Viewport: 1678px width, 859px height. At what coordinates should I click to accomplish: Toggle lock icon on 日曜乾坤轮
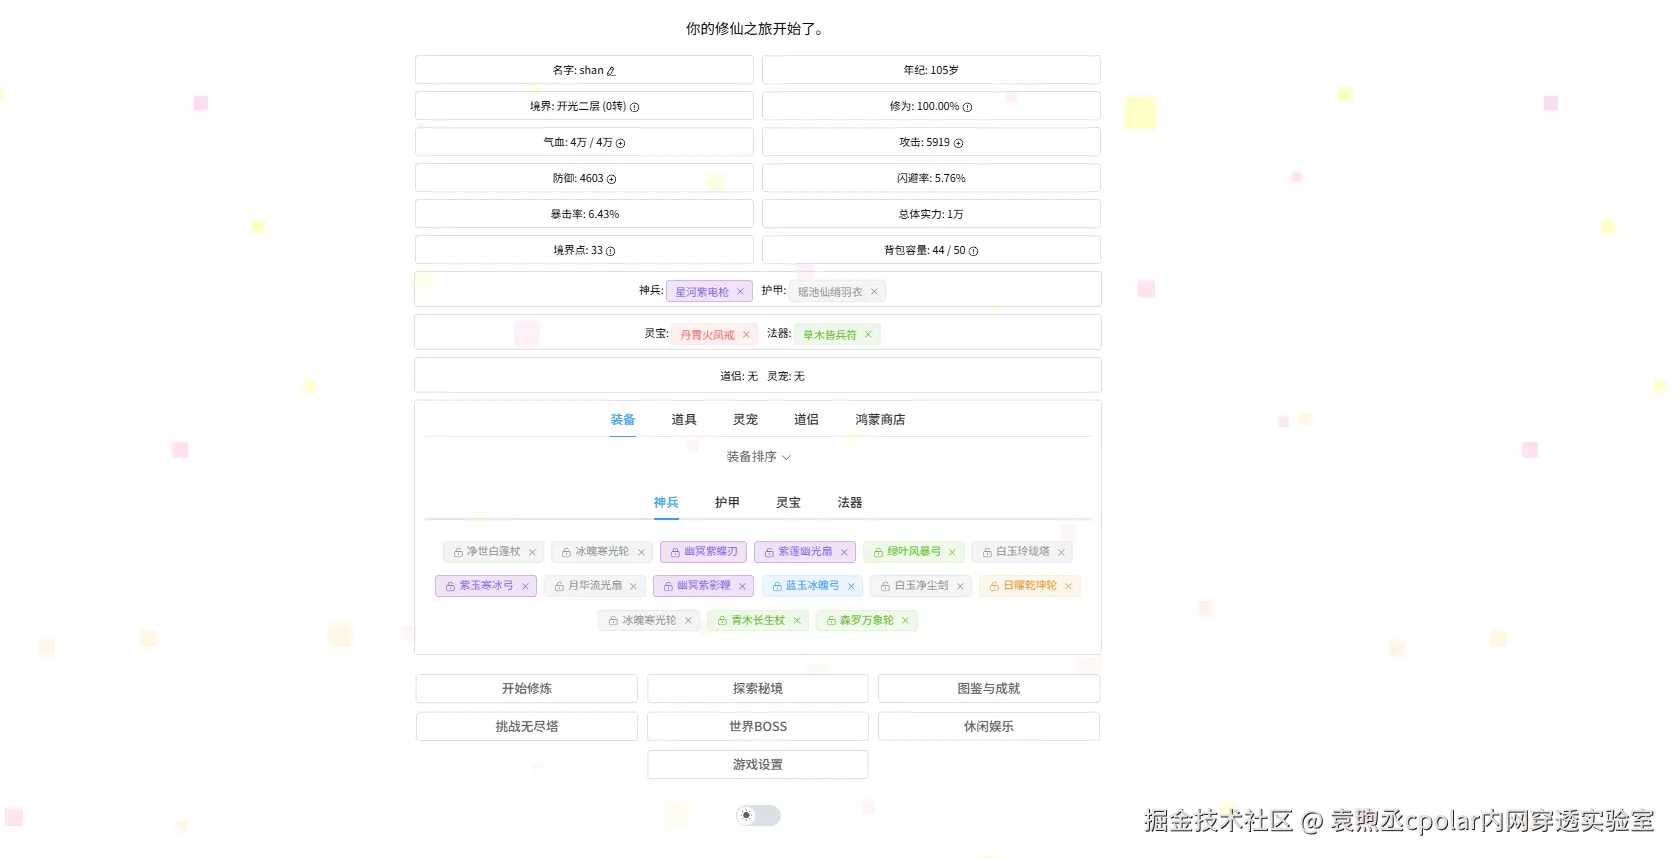pos(994,586)
